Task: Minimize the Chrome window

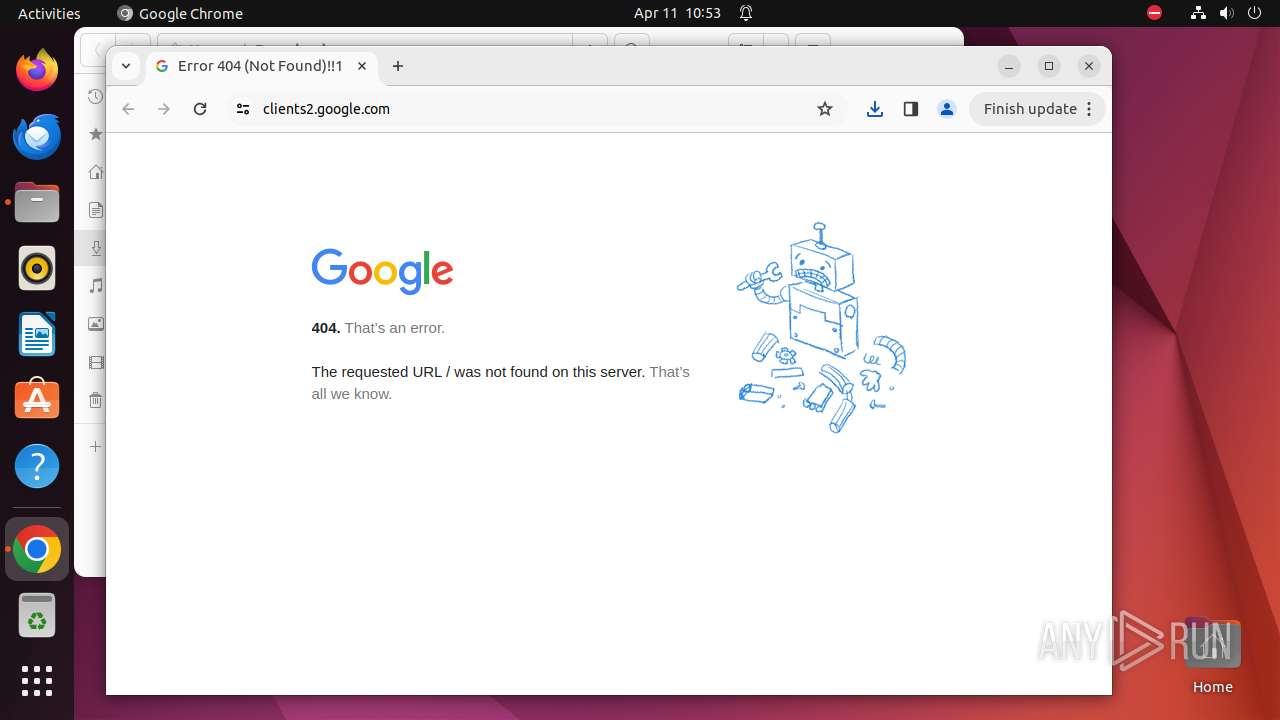Action: pos(1009,66)
